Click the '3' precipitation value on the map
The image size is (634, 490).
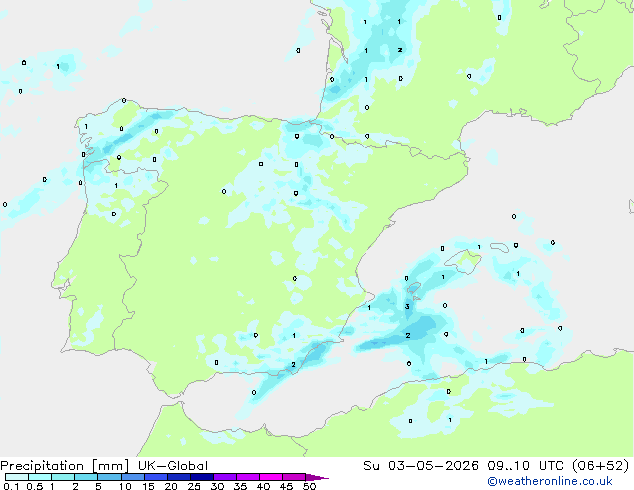coord(407,306)
